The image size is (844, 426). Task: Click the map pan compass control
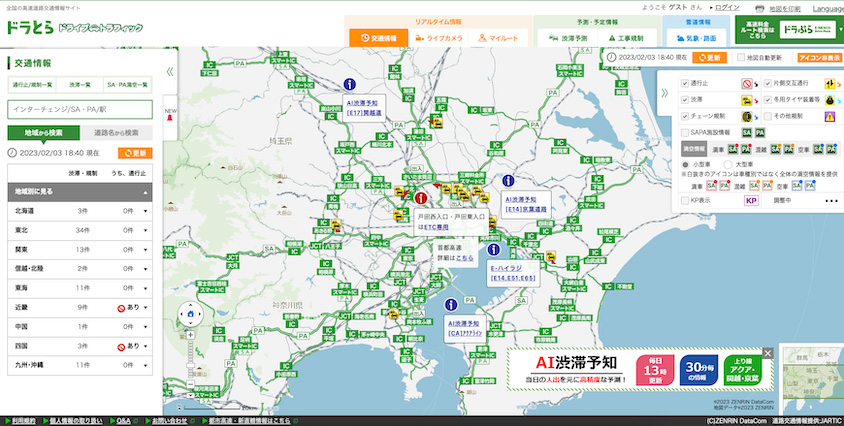(x=190, y=317)
